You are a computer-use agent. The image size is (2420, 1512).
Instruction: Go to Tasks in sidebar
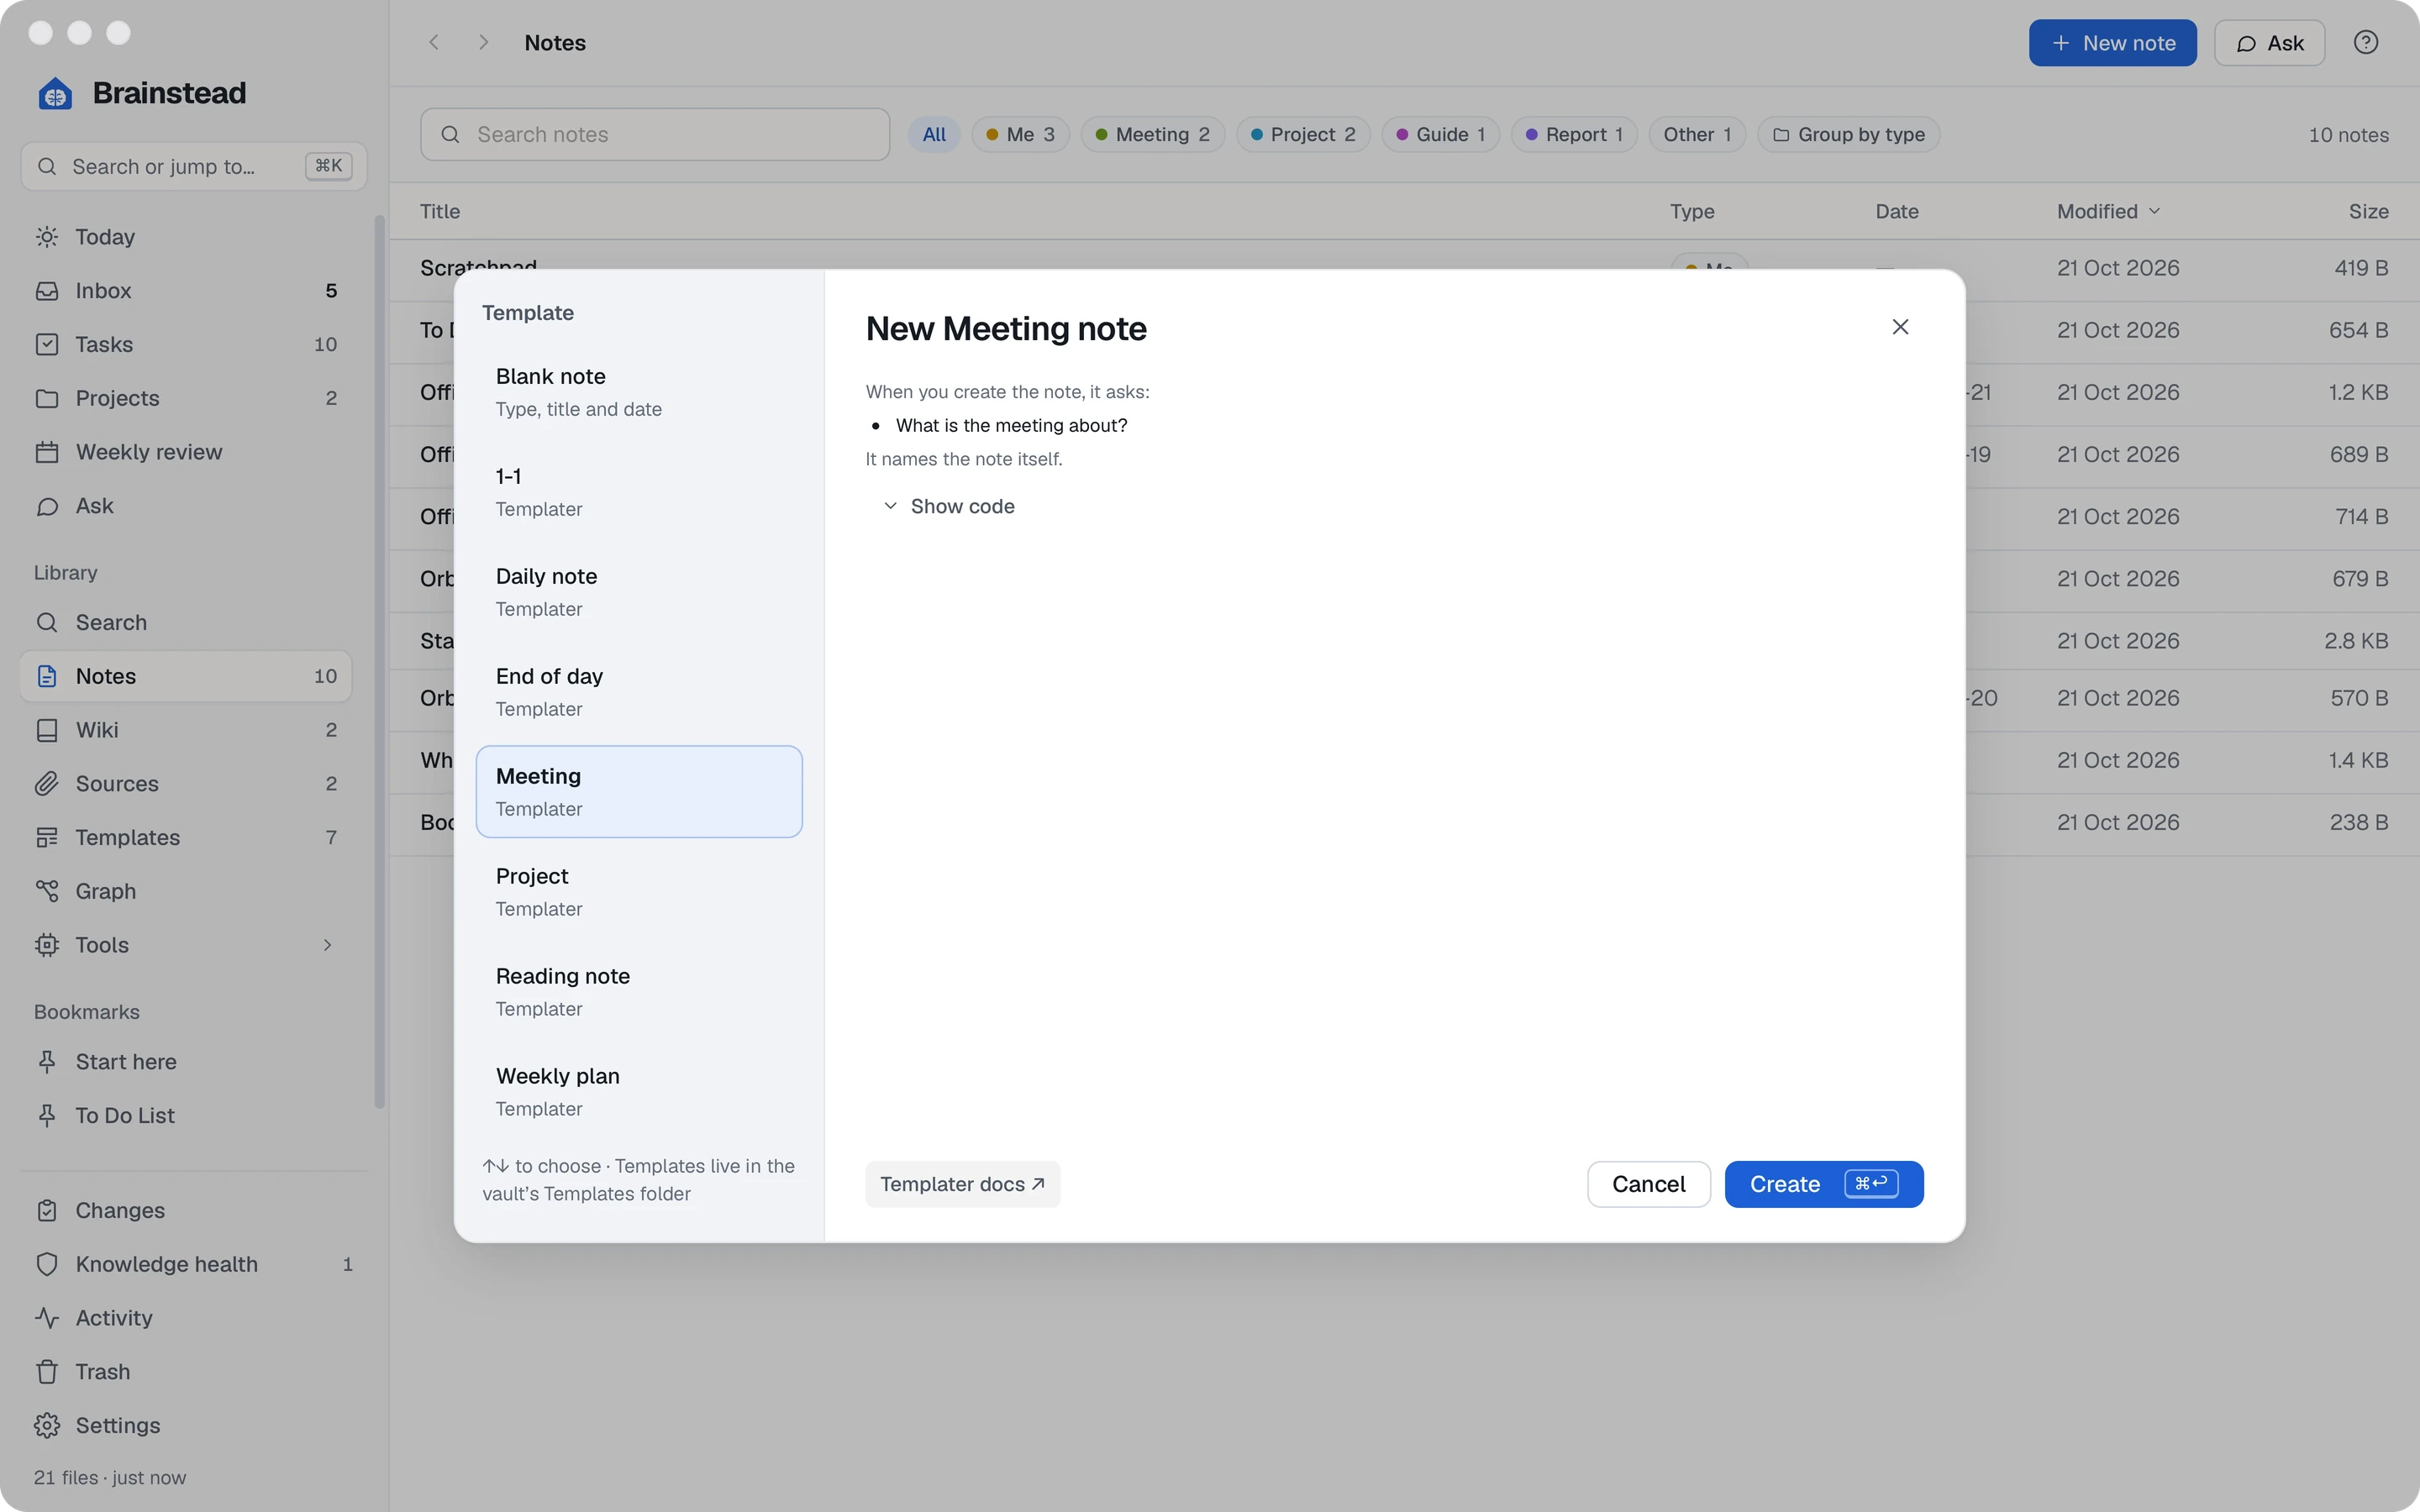coord(185,344)
